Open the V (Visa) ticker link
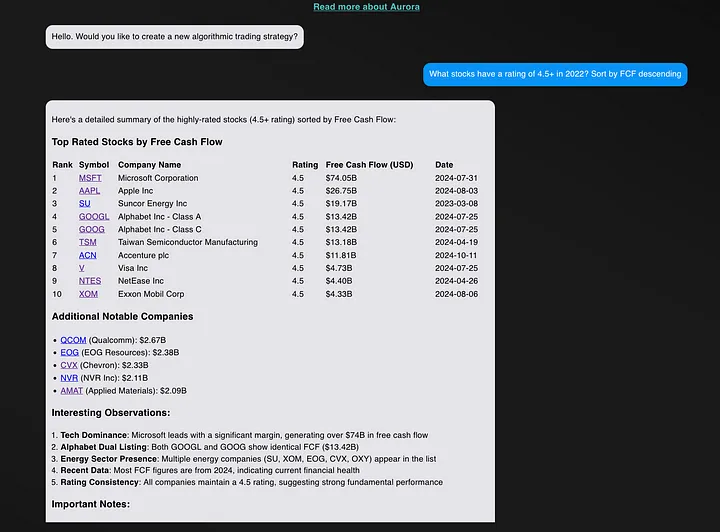This screenshot has height=532, width=720. coord(81,268)
